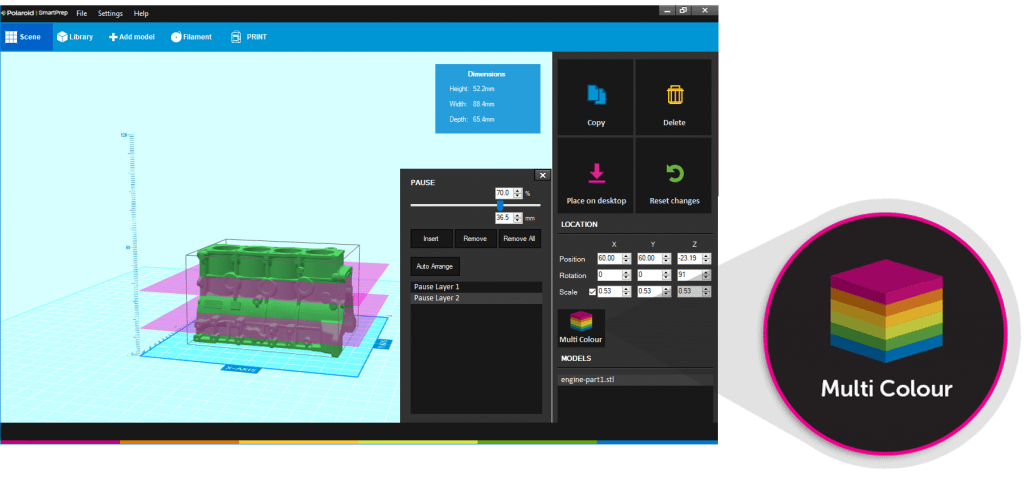Select Pause Layer 2 in list
Viewport: 1024px width, 495px height.
tap(476, 298)
